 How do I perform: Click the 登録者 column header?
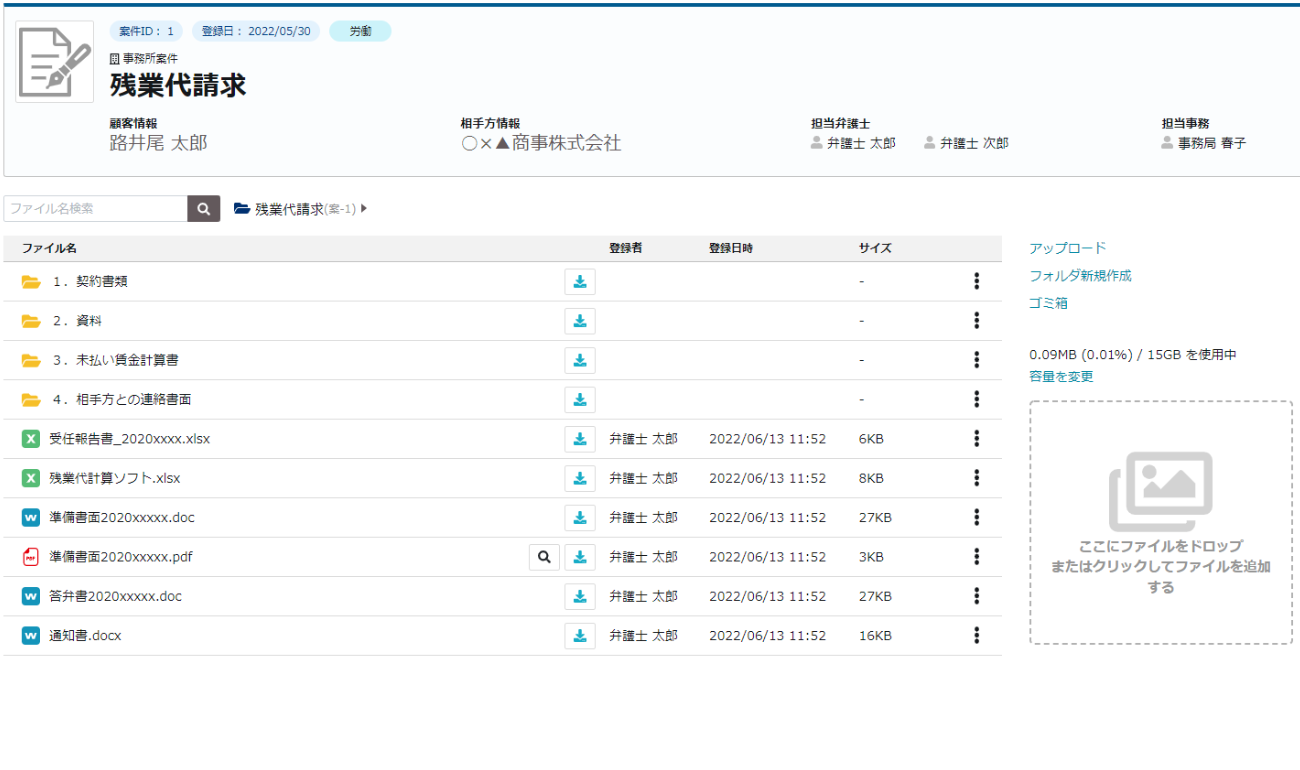(x=626, y=248)
